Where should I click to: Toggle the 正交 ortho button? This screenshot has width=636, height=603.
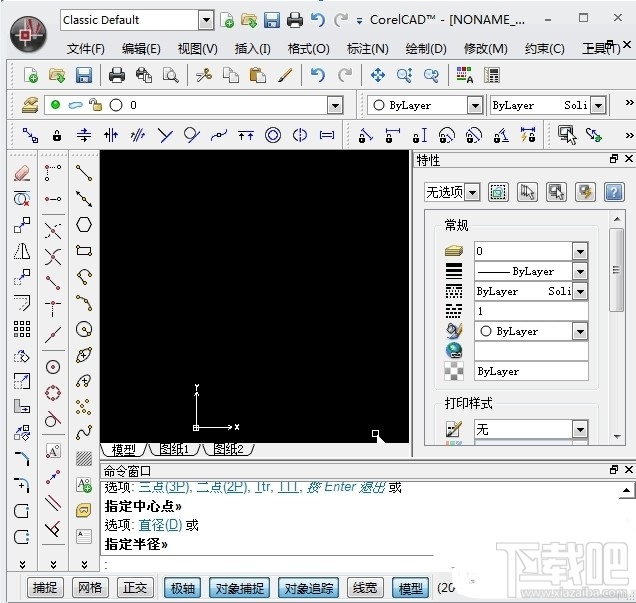(x=135, y=588)
